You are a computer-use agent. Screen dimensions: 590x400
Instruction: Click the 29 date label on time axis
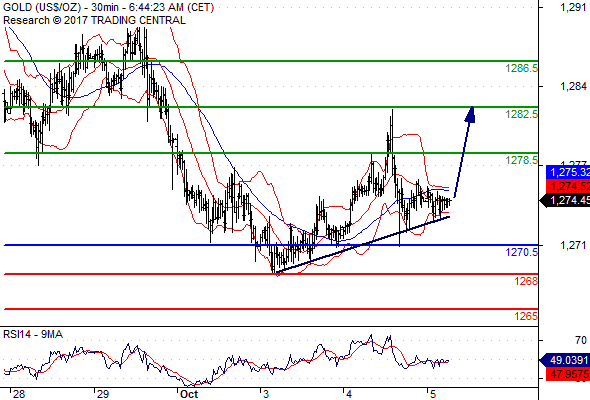pyautogui.click(x=103, y=394)
